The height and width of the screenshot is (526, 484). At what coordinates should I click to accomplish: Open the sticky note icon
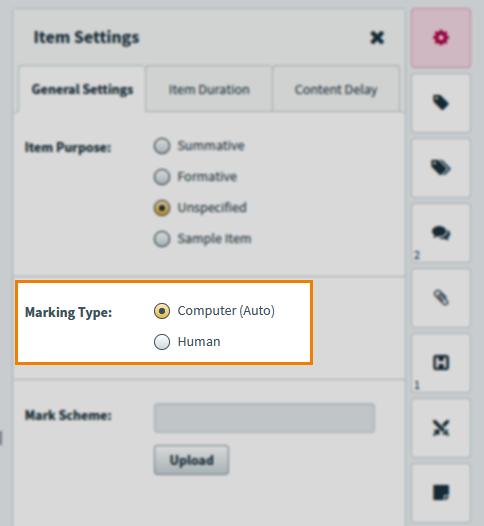tap(441, 493)
